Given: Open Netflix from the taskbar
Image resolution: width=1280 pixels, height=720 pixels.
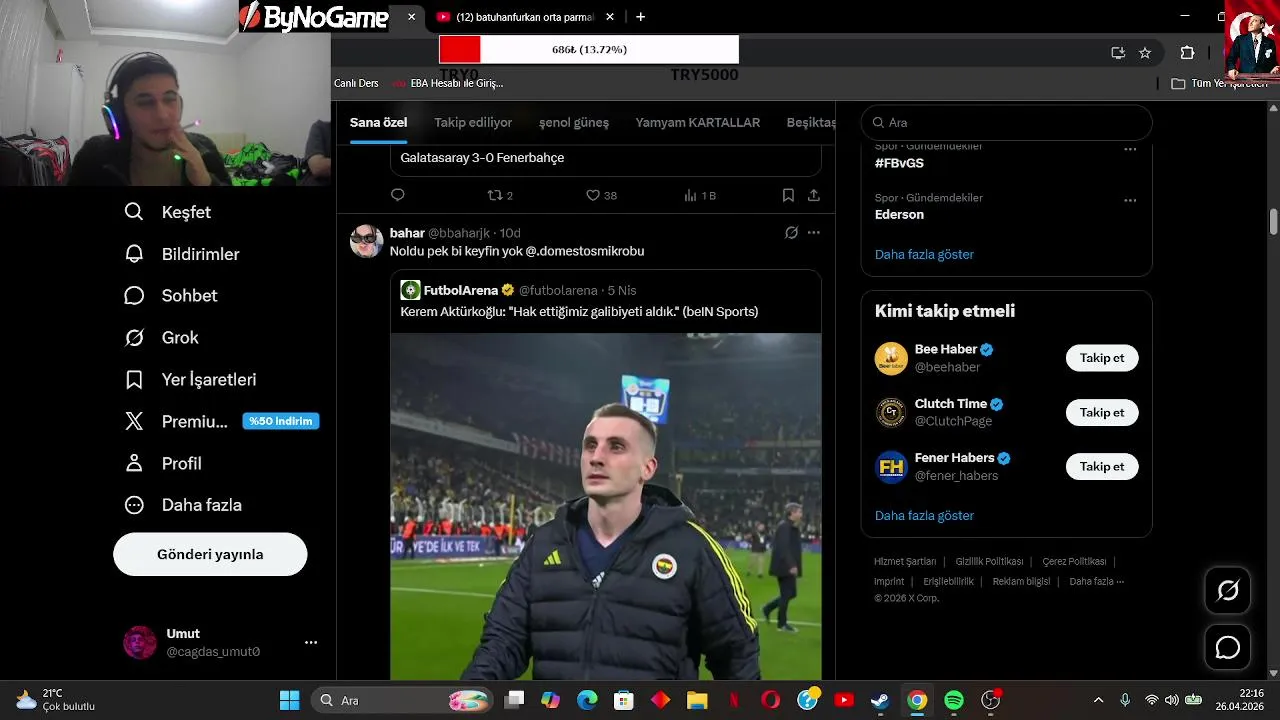Looking at the screenshot, I should click(x=734, y=700).
